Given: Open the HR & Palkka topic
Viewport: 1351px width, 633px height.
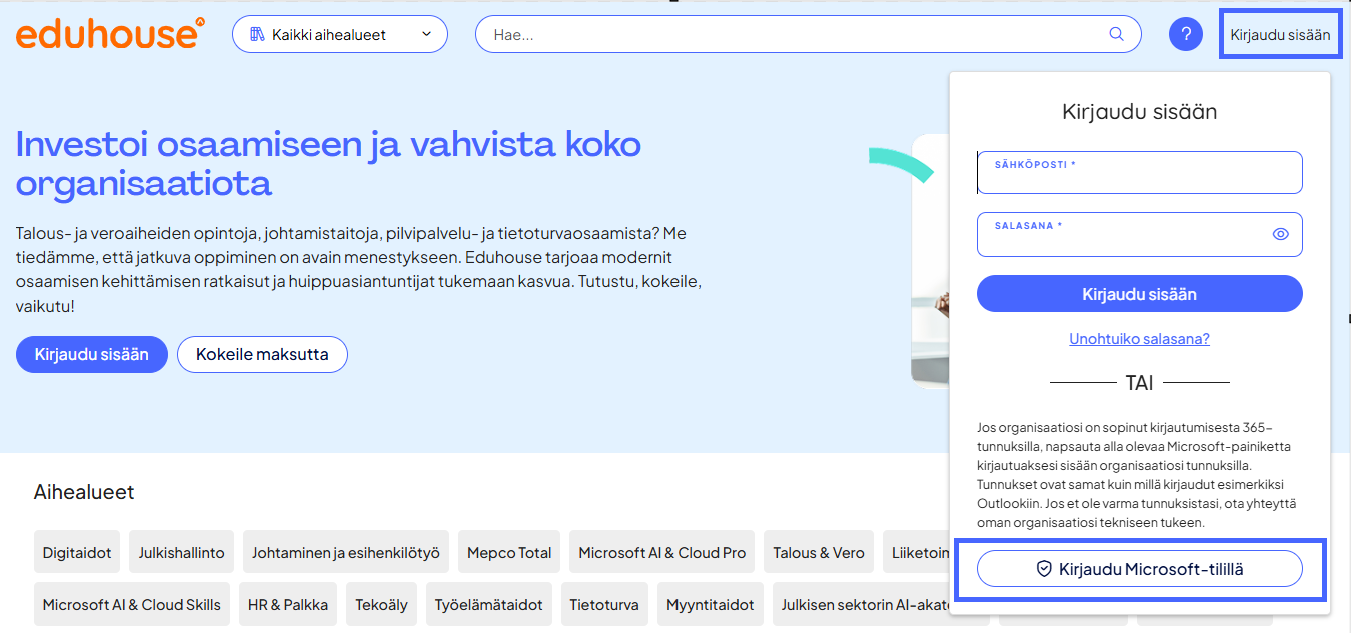Looking at the screenshot, I should [289, 605].
